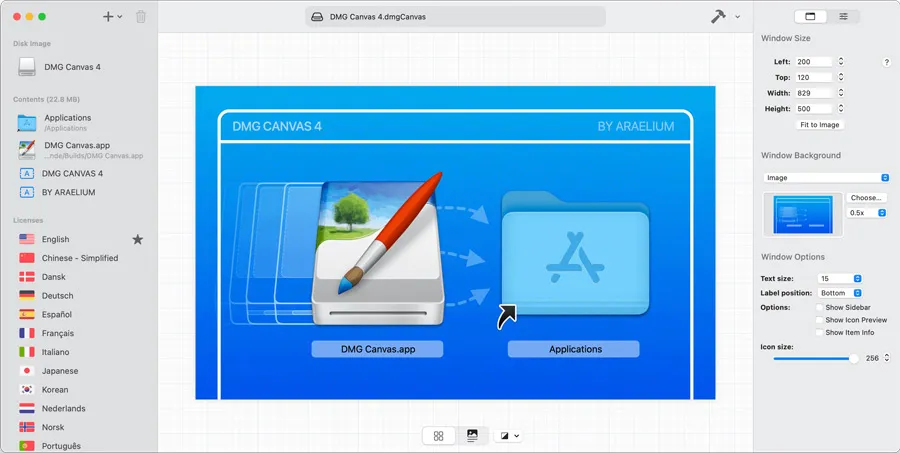The width and height of the screenshot is (900, 453).
Task: Open the Window Background Image dropdown
Action: point(825,178)
